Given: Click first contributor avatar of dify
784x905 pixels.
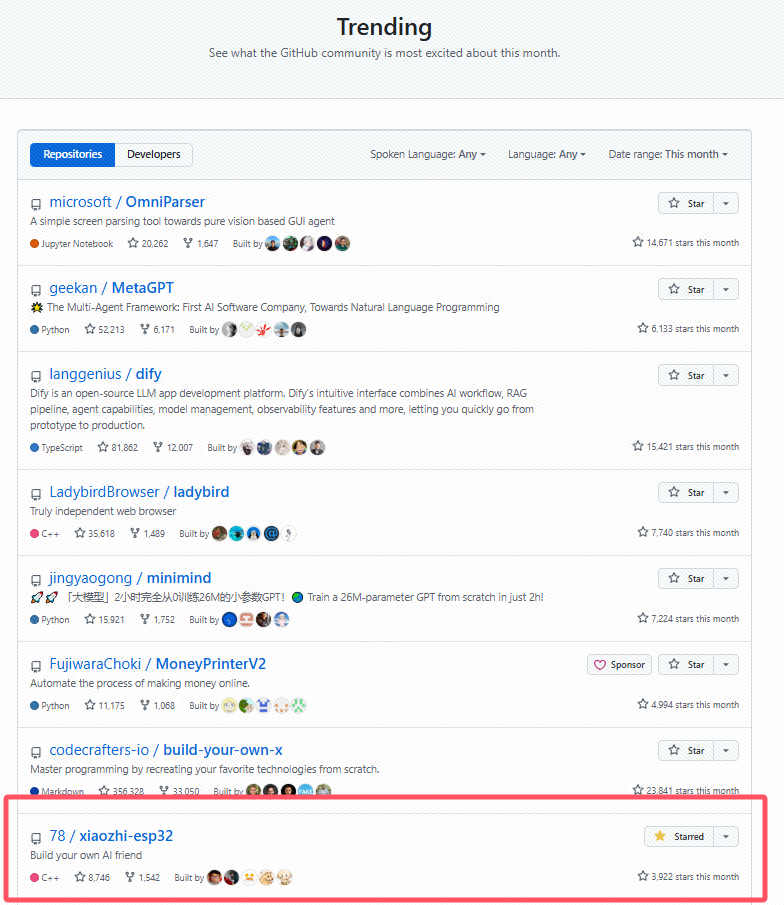Looking at the screenshot, I should pos(247,447).
